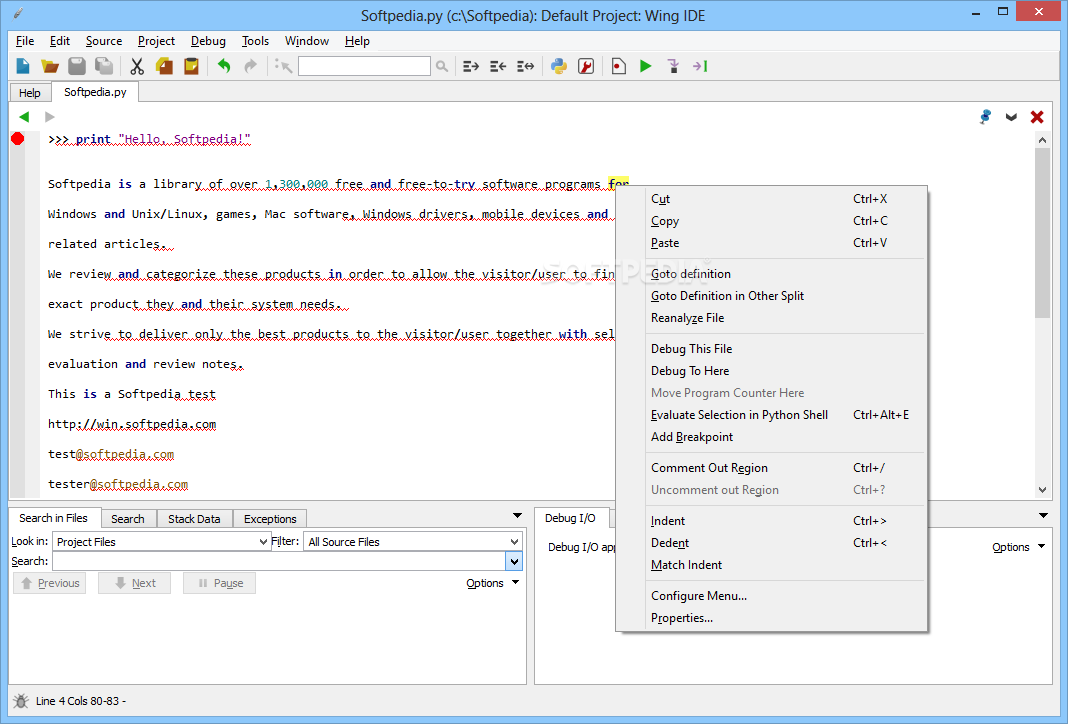Click the editor scrollbar up arrow
Screen dimensions: 1068x724
pos(1042,140)
